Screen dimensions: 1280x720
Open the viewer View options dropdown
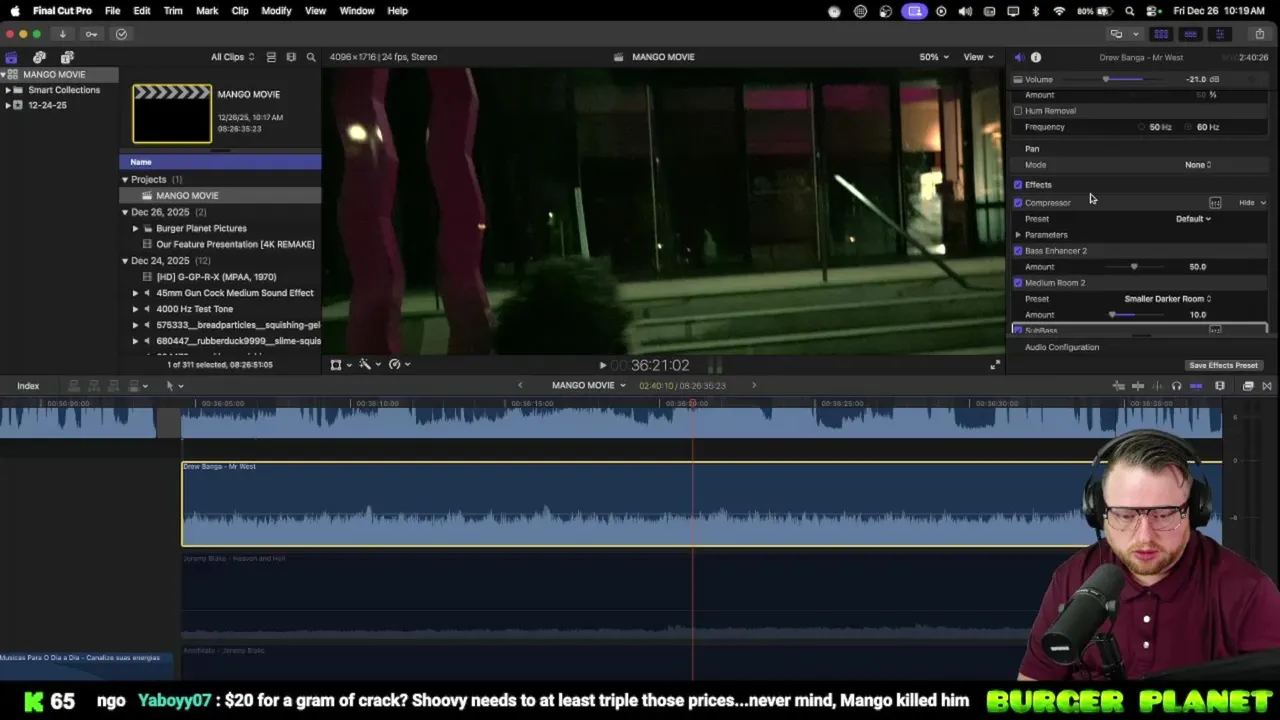pos(977,57)
